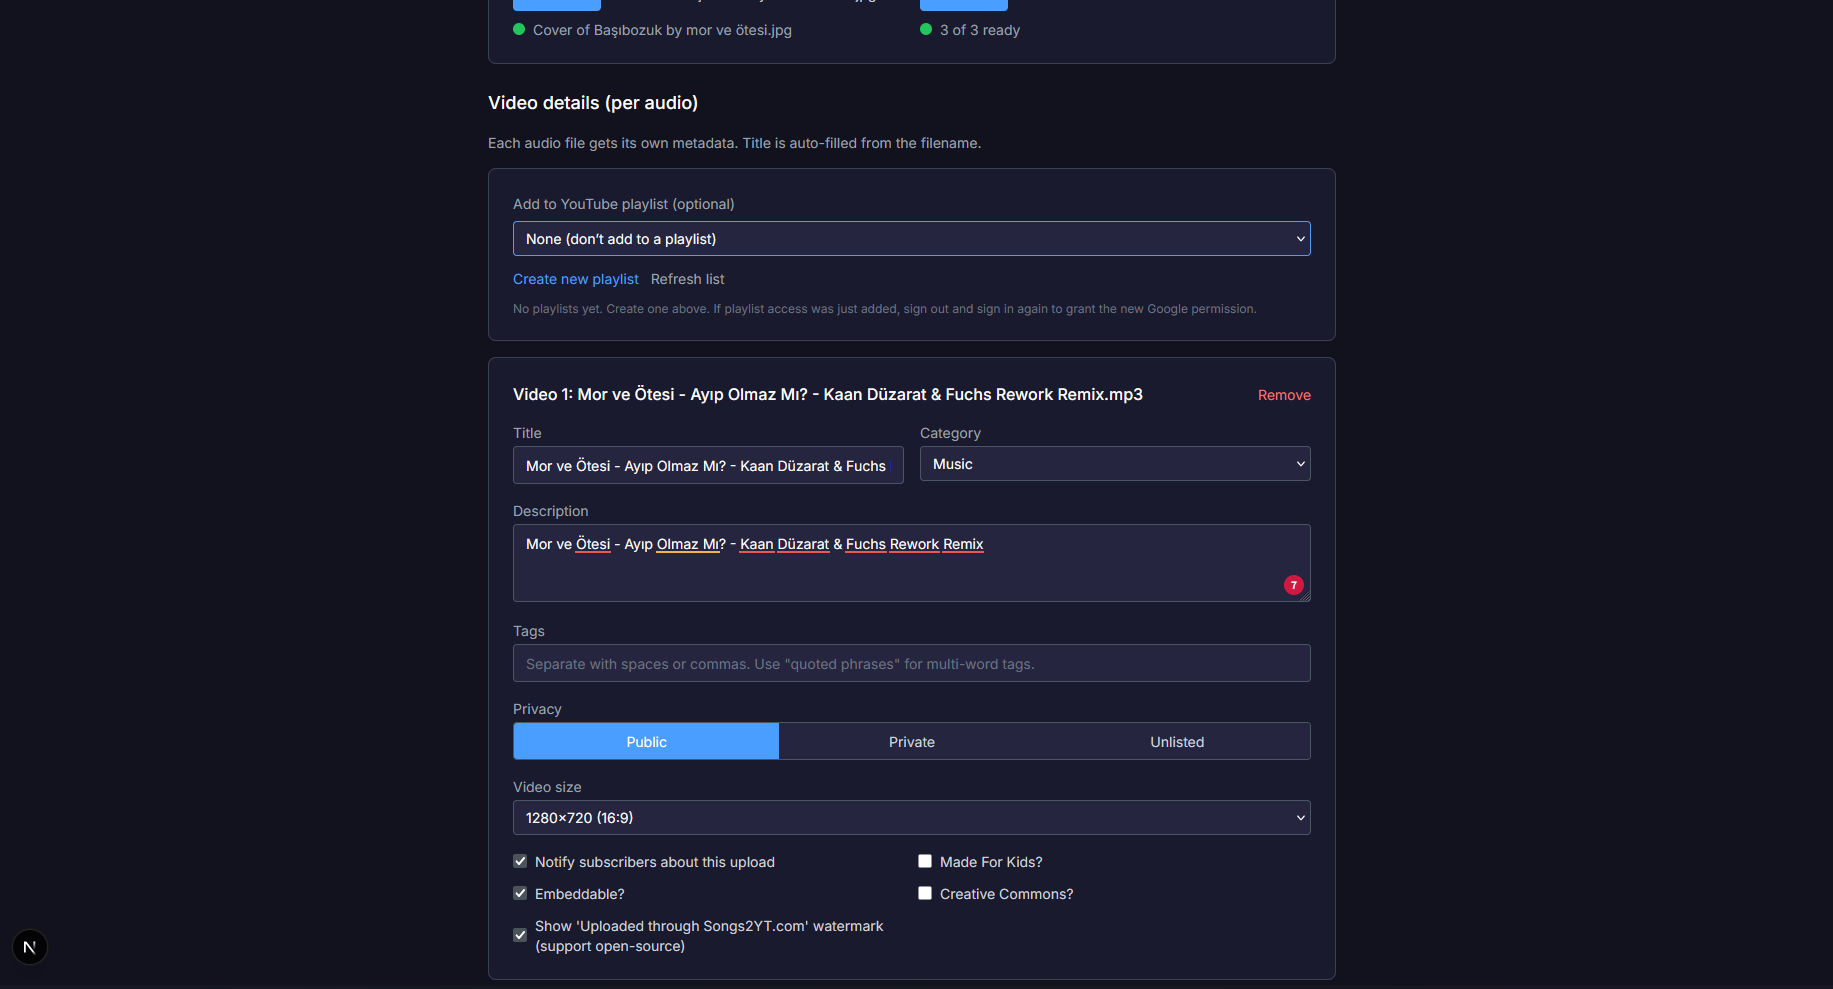The height and width of the screenshot is (989, 1833).
Task: Expand the Category Music dropdown
Action: click(1115, 464)
